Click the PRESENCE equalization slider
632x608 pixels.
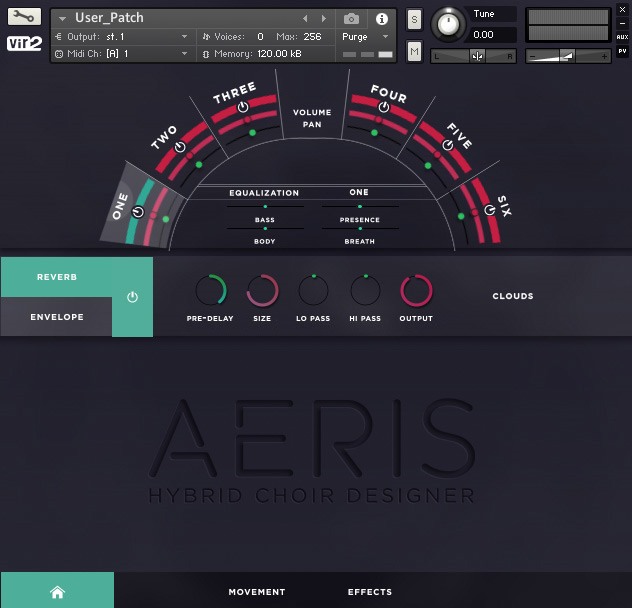pos(360,206)
